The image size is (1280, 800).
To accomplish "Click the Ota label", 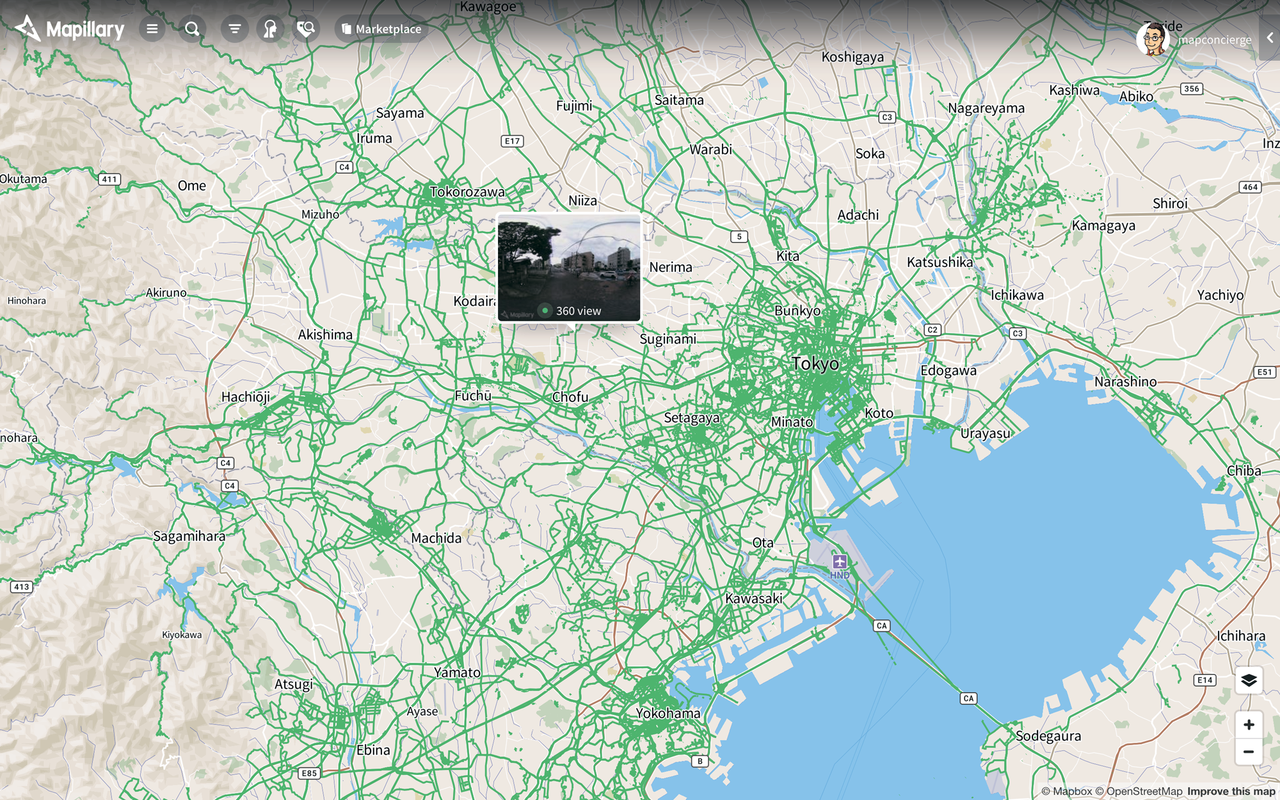I will [x=763, y=543].
